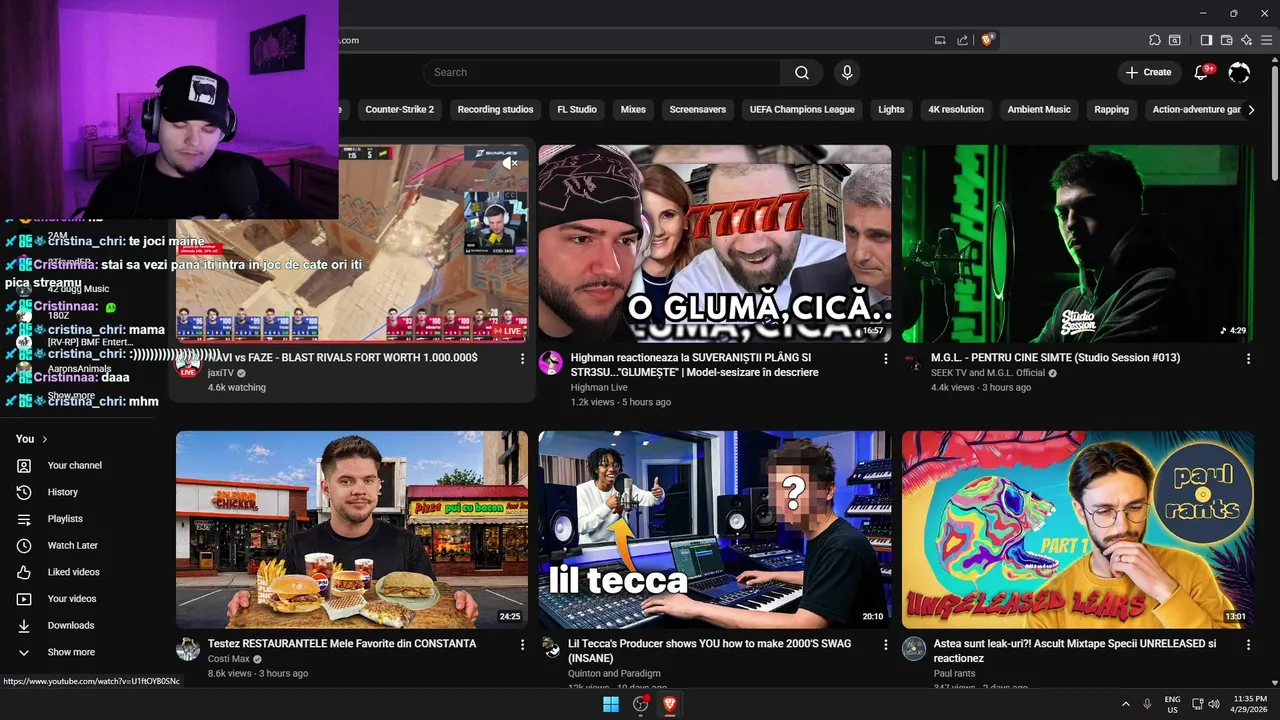This screenshot has width=1280, height=720.
Task: Open the browser extensions puzzle icon
Action: 1155,40
